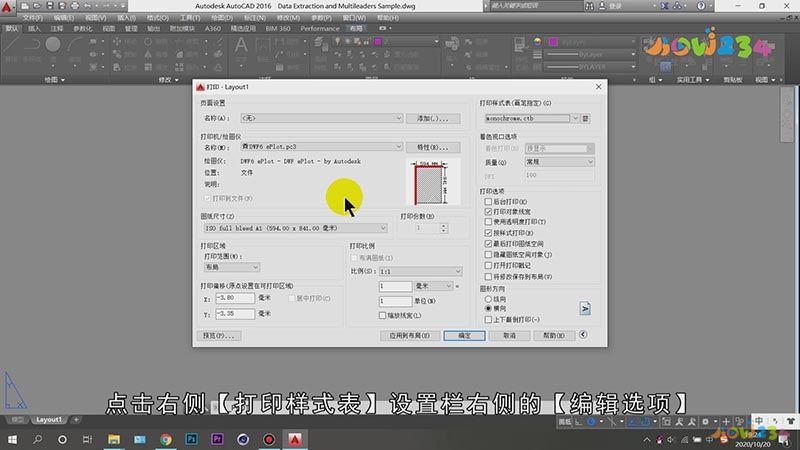The image size is (800, 450).
Task: Open the paper size ISO full bleed dropdown
Action: (295, 228)
